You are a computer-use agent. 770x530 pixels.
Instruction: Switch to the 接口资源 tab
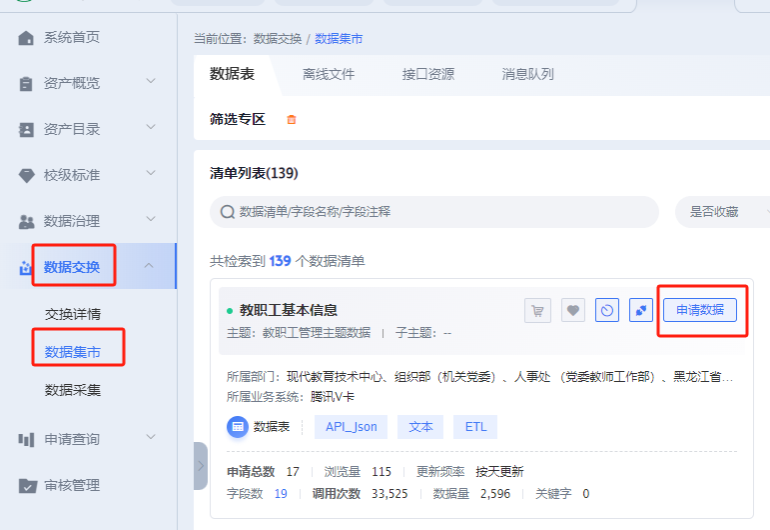(x=428, y=74)
